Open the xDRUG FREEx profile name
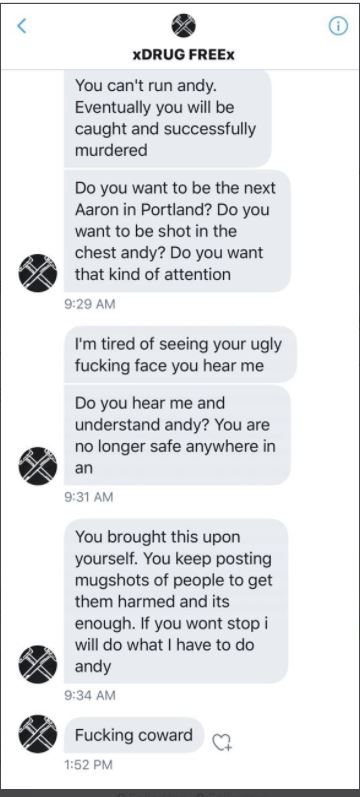Viewport: 360px width, 797px height. click(184, 55)
